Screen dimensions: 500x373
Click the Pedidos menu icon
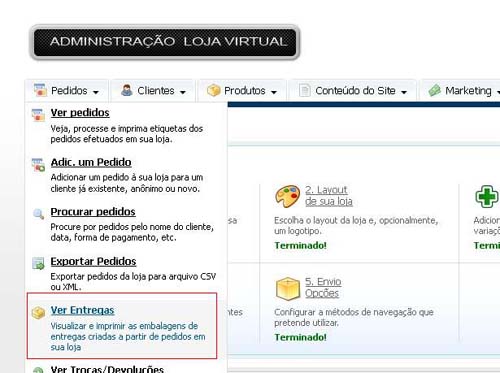40,90
